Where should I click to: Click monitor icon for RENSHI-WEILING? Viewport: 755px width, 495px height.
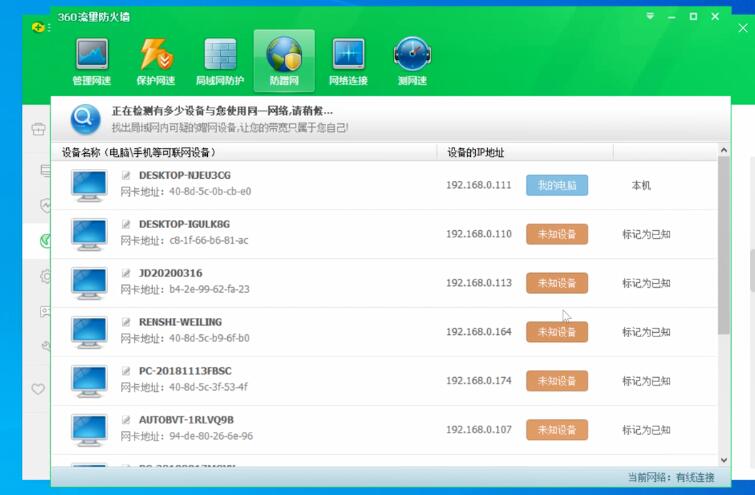(89, 332)
